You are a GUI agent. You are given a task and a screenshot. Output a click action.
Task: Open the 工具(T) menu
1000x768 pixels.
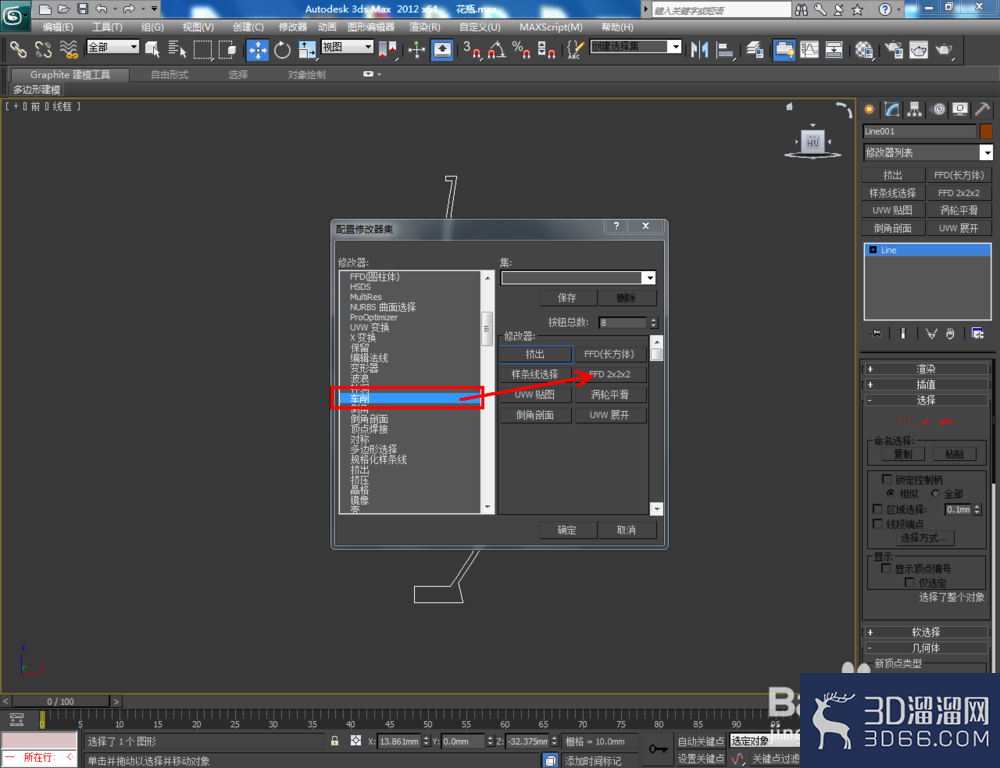pos(107,27)
